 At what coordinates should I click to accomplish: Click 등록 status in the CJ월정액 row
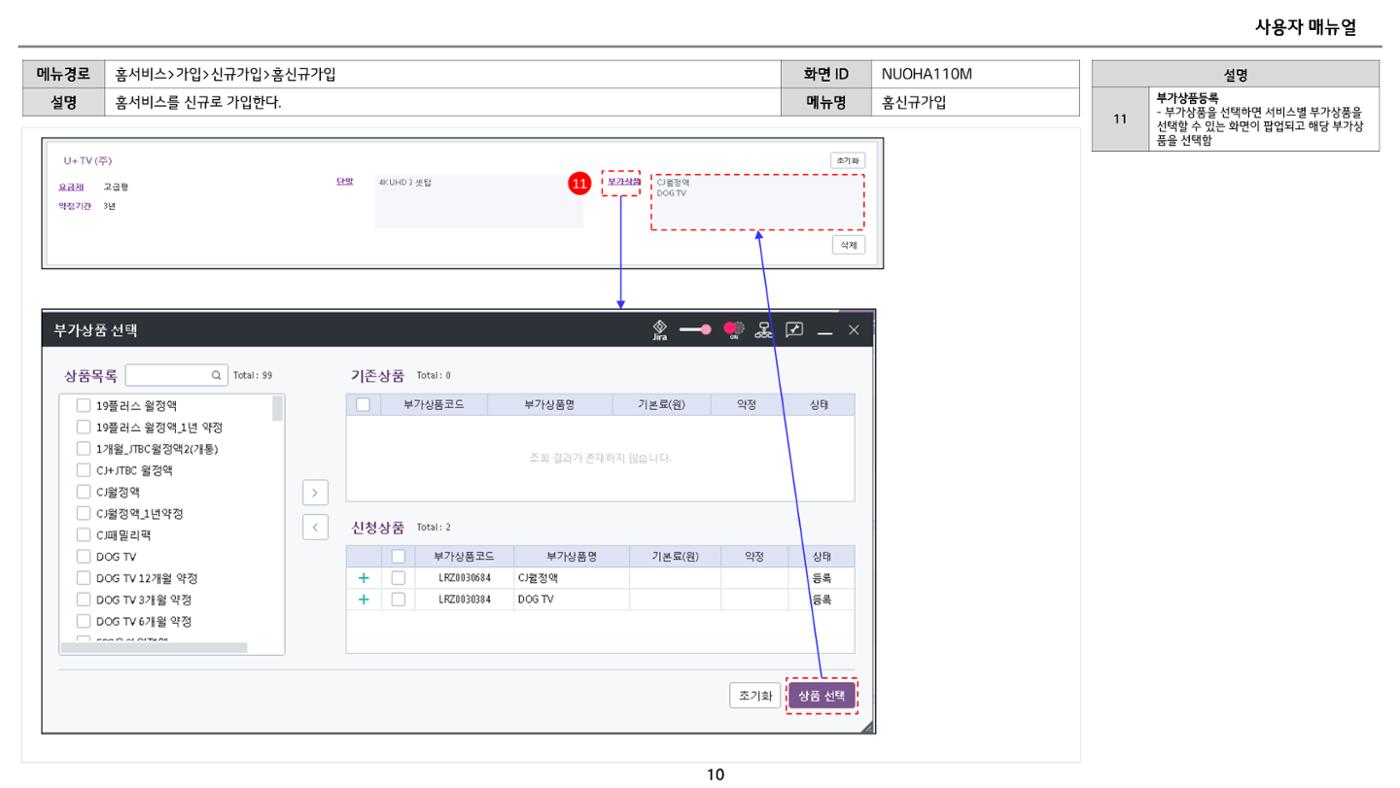click(x=821, y=577)
